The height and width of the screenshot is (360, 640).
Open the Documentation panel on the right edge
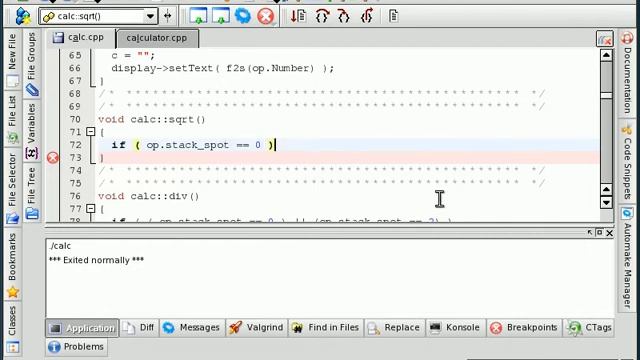tap(627, 73)
